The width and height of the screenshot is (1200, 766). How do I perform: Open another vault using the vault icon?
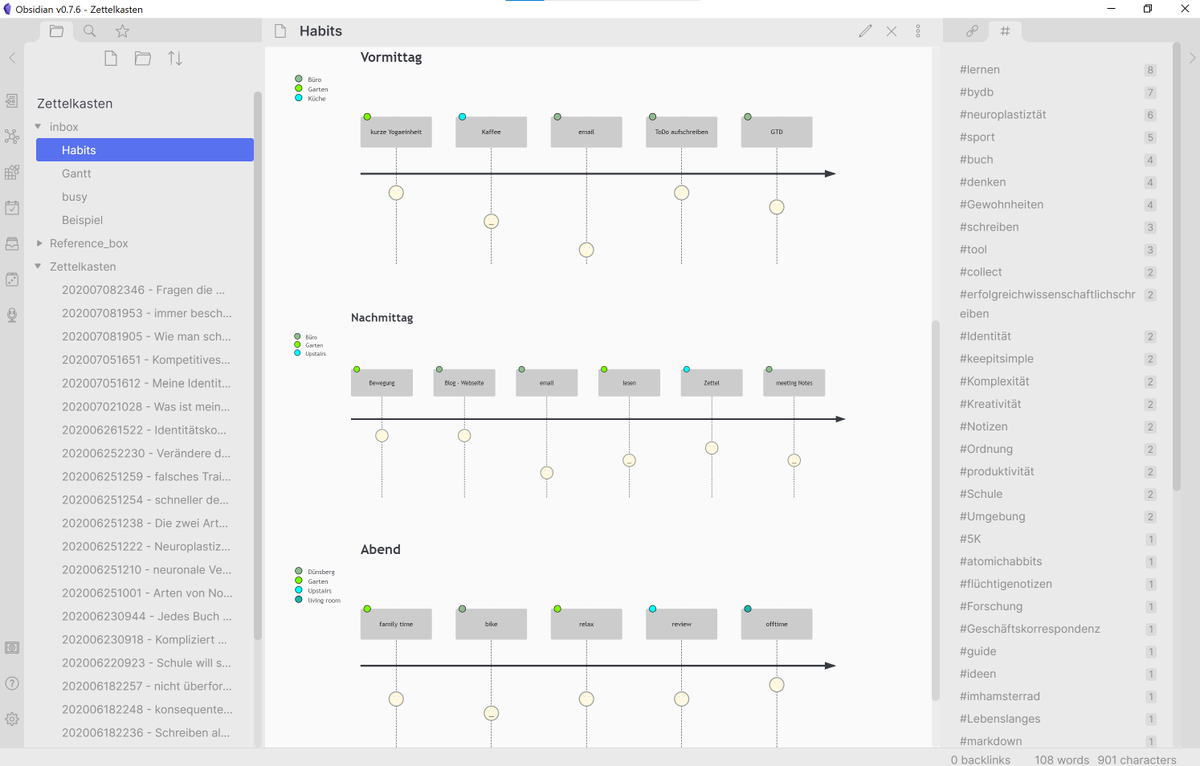point(12,648)
